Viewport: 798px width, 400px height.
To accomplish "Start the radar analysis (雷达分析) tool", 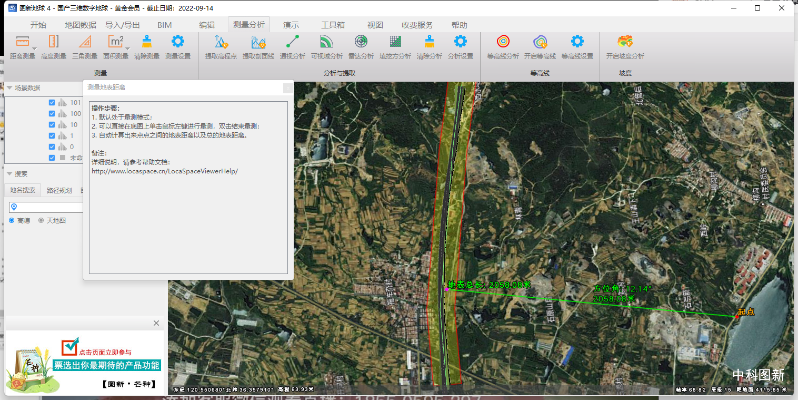I will coord(361,42).
